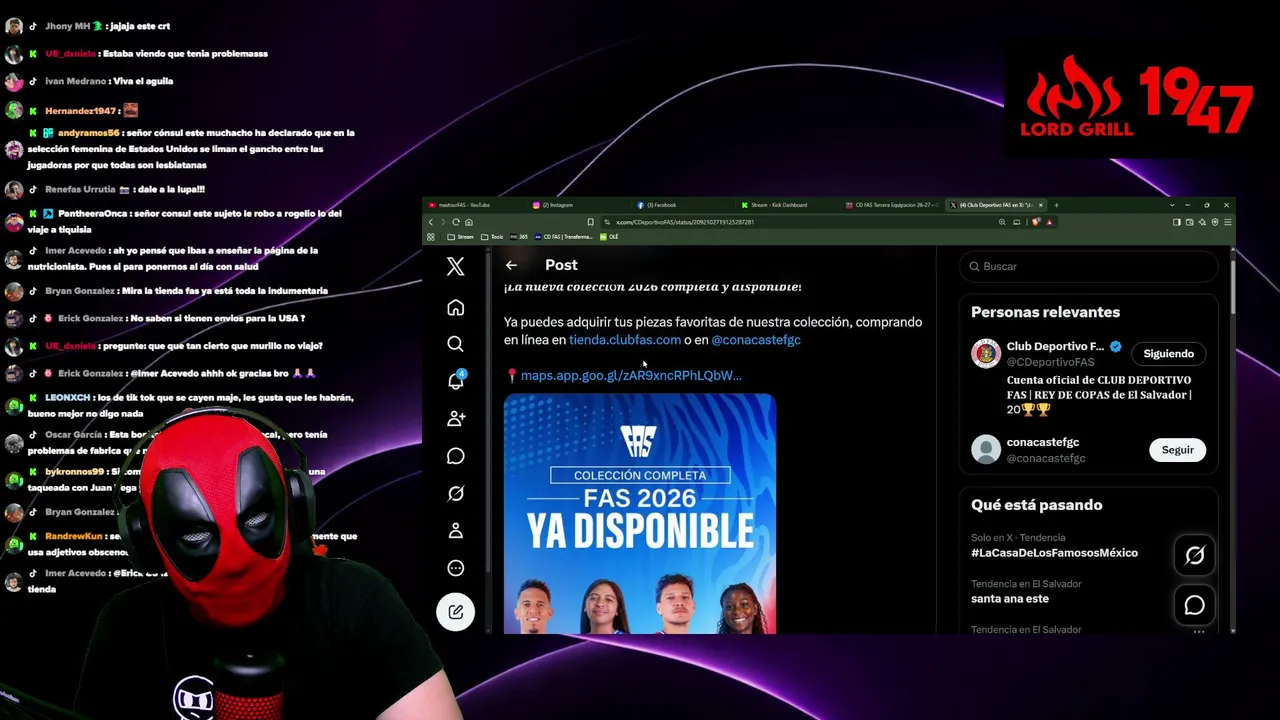Open the #LaCasaDeLosFamososMéxico trend
This screenshot has height=720, width=1280.
tap(1054, 553)
